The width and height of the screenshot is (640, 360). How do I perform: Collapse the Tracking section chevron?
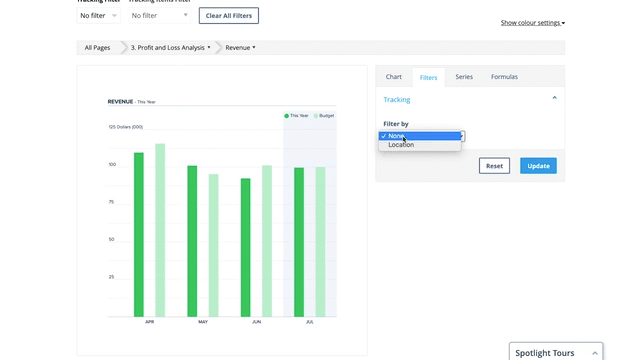click(x=554, y=98)
